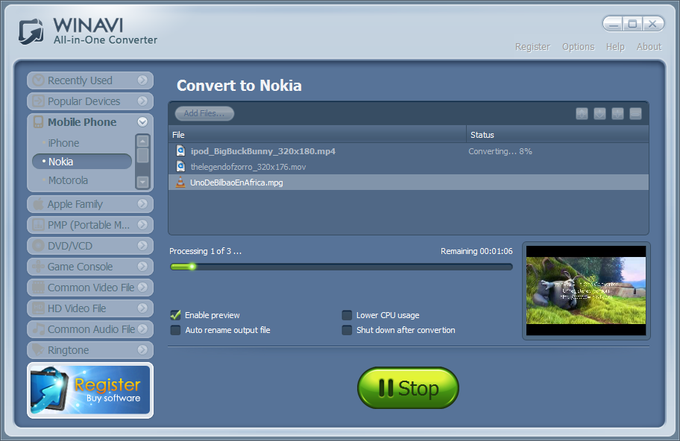680x441 pixels.
Task: Click the Ringtone icon
Action: click(39, 350)
